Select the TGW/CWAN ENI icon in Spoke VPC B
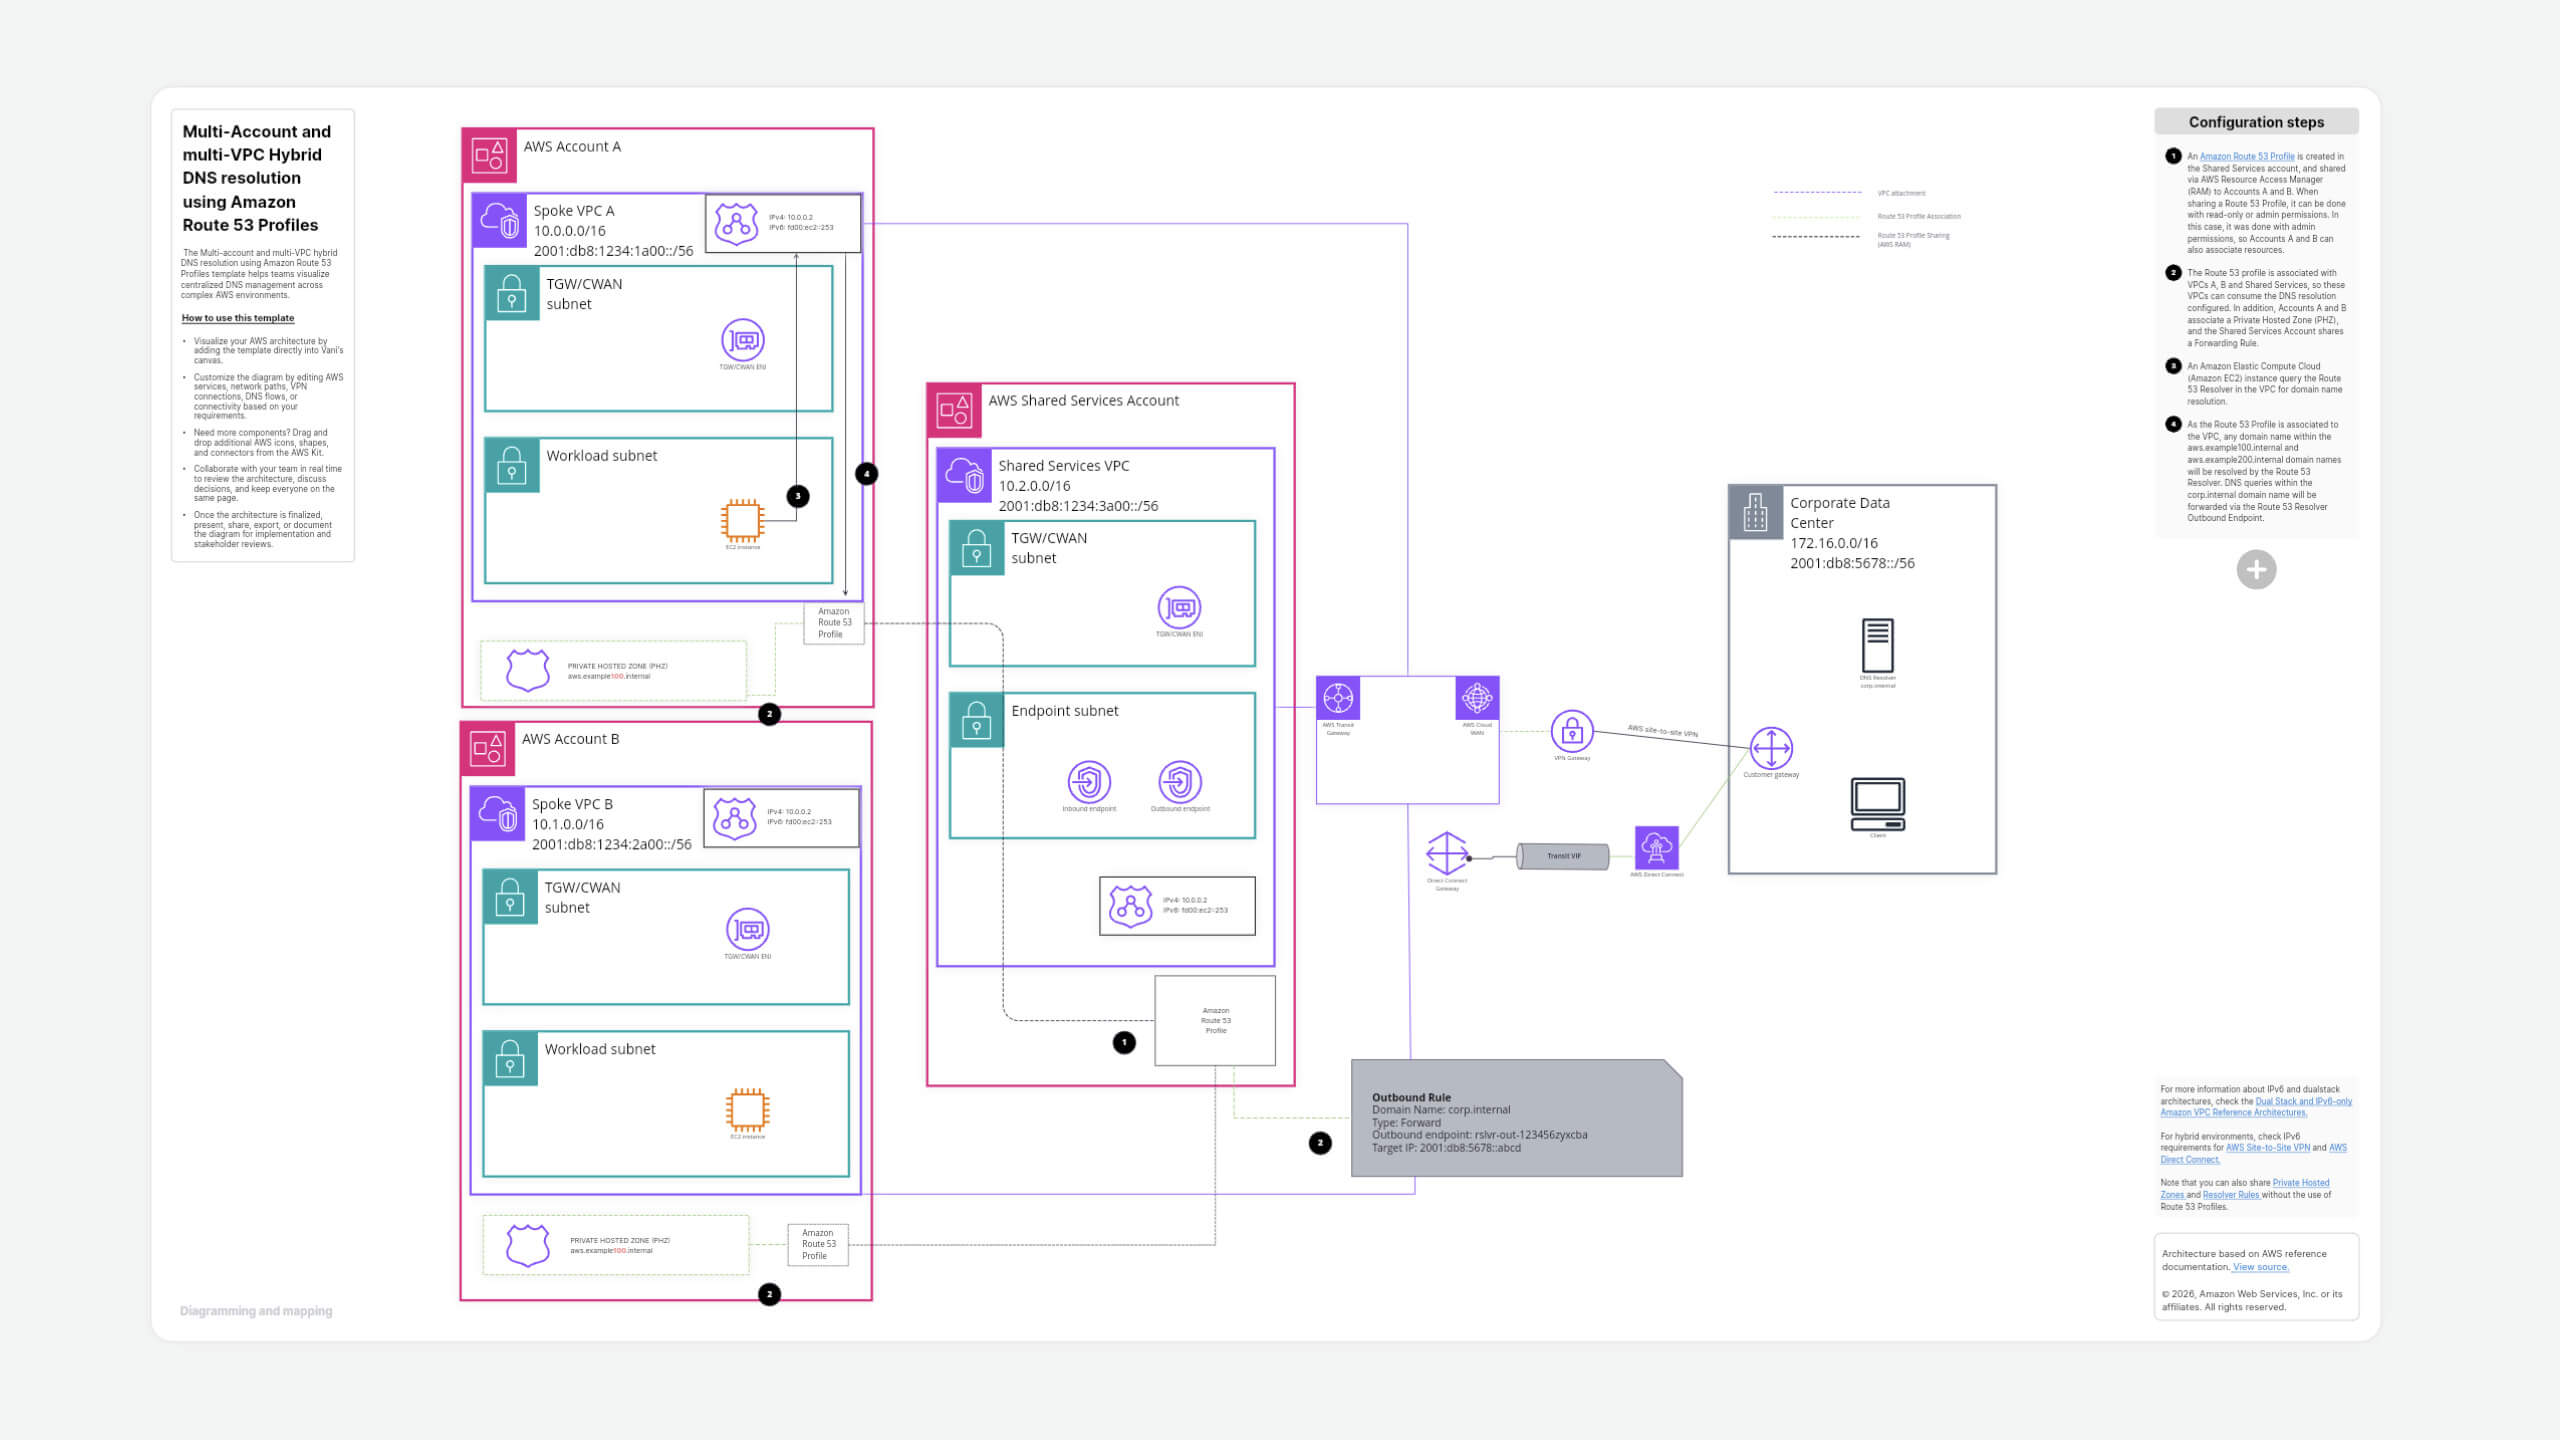Screen dimensions: 2560x1440 tap(748, 930)
